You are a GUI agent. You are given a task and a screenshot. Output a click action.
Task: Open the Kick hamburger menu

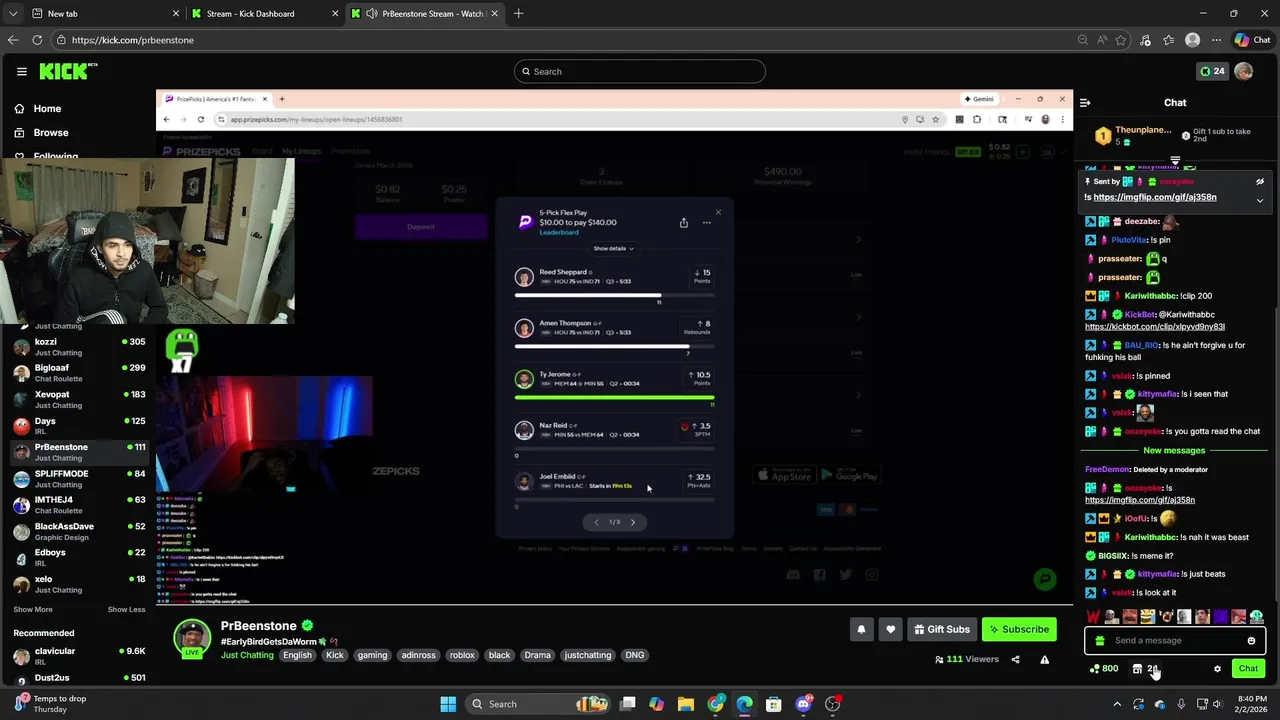pos(21,71)
